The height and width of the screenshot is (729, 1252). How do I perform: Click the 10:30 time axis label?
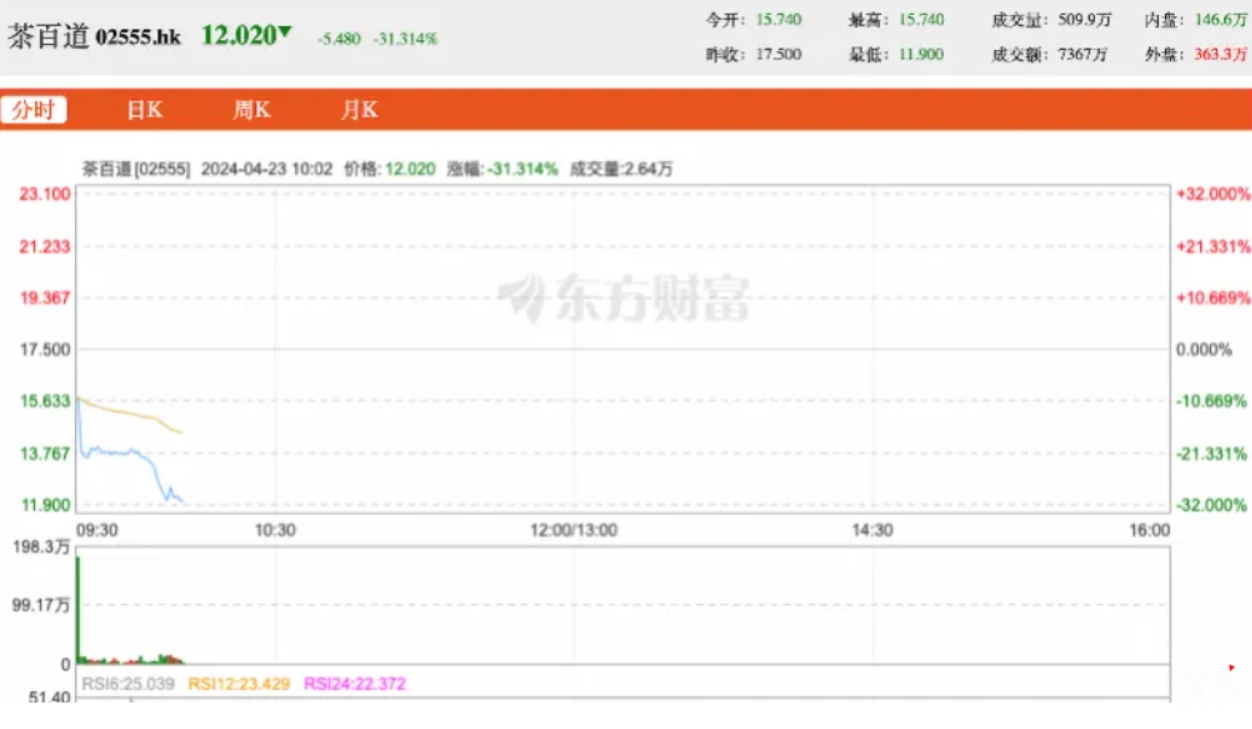tap(275, 530)
